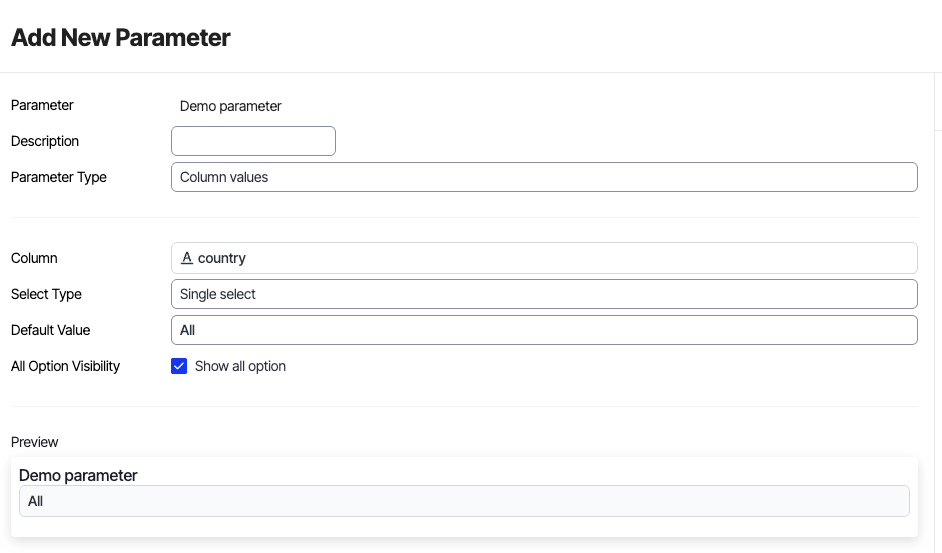Click the Add New Parameter heading
Screen dimensions: 942x553
pyautogui.click(x=121, y=38)
